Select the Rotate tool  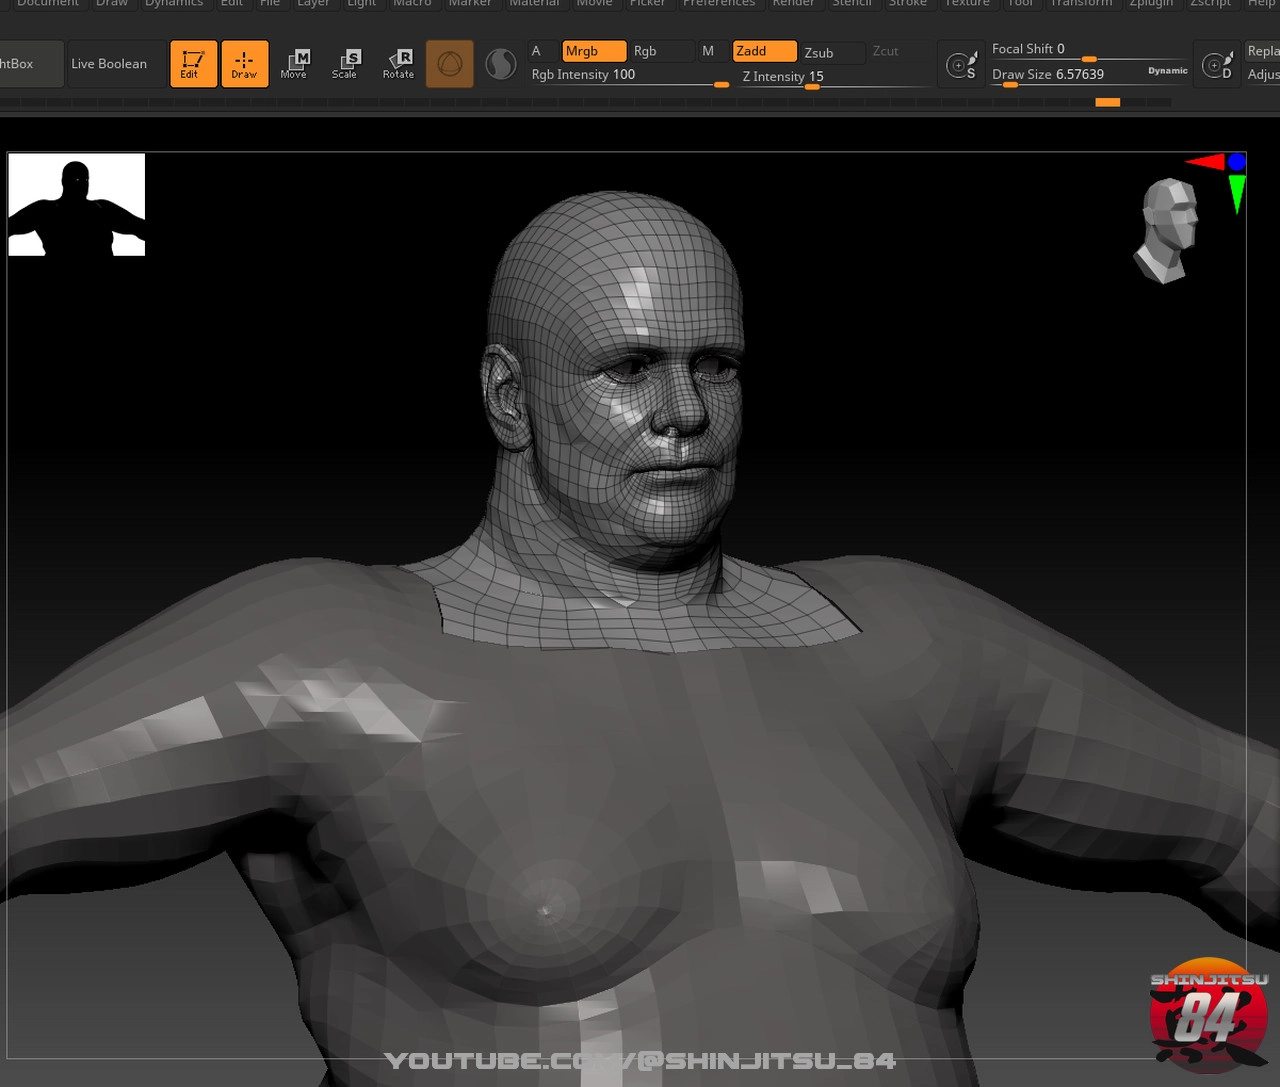click(398, 64)
